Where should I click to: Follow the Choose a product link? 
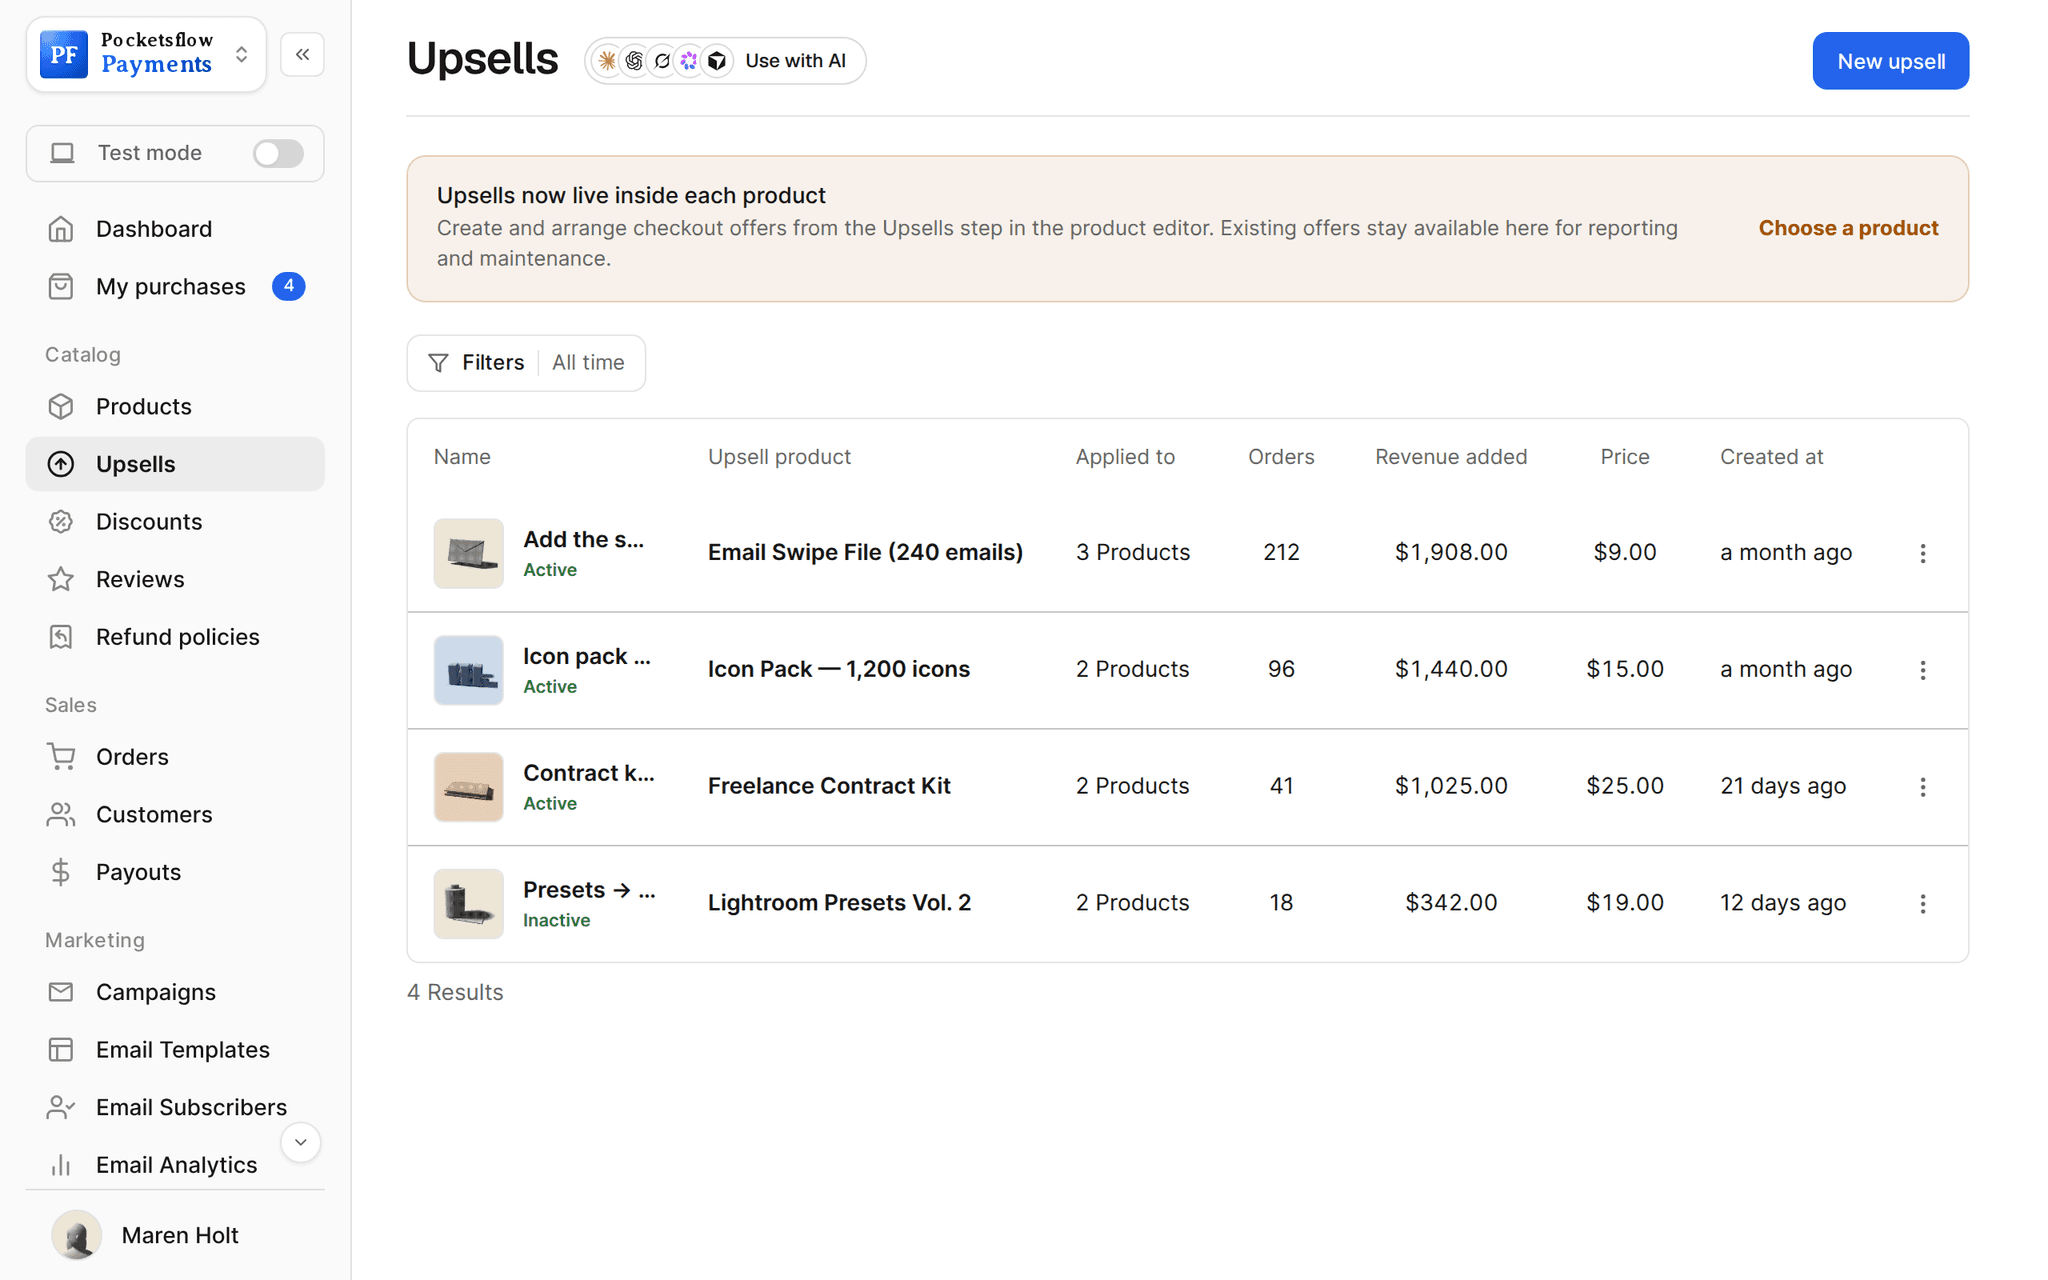pos(1848,228)
